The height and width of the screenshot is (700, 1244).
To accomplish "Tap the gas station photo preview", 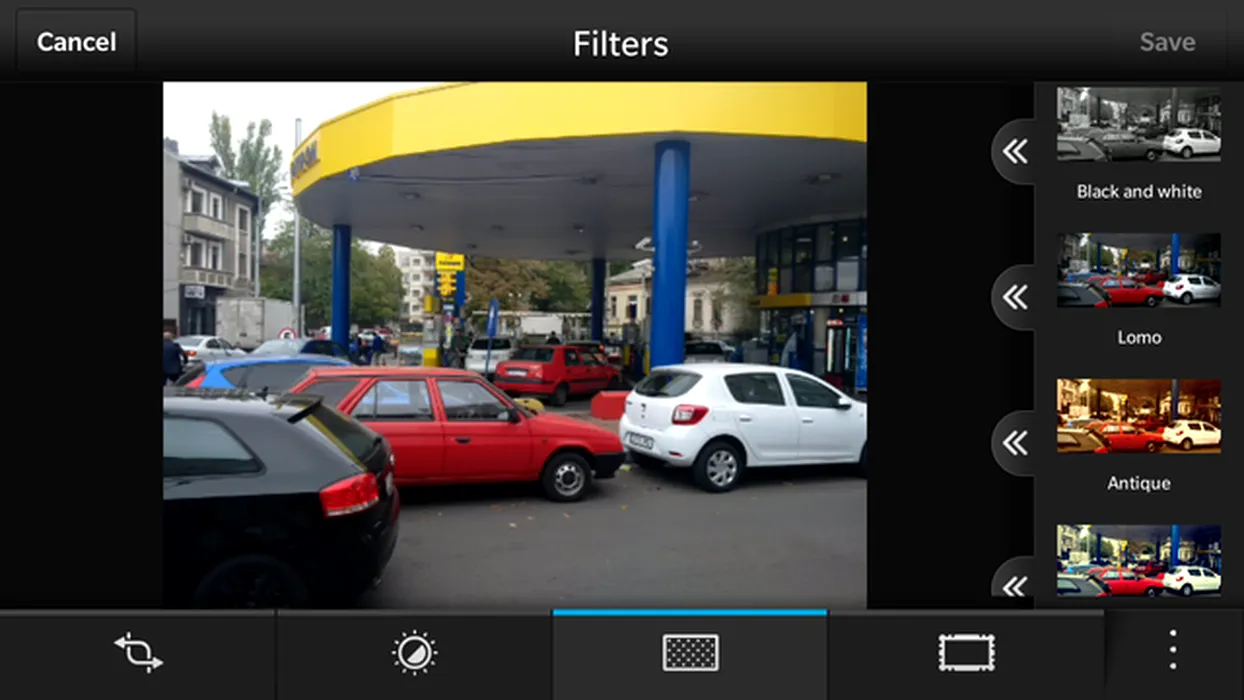I will (514, 345).
